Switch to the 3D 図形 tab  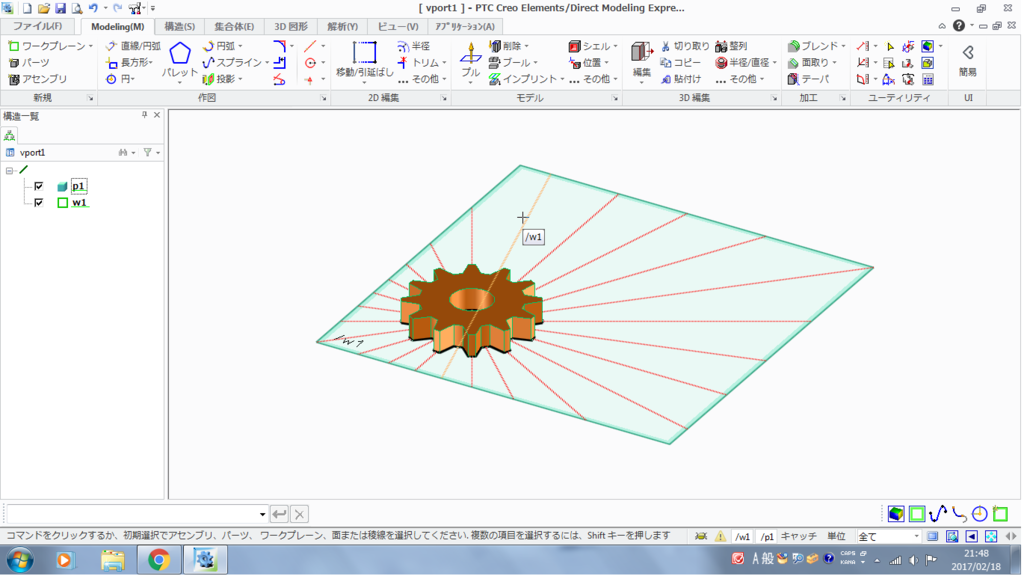coord(291,26)
